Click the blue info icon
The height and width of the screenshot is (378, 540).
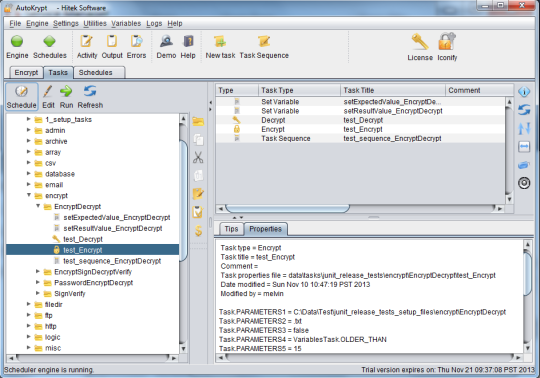coord(524,92)
